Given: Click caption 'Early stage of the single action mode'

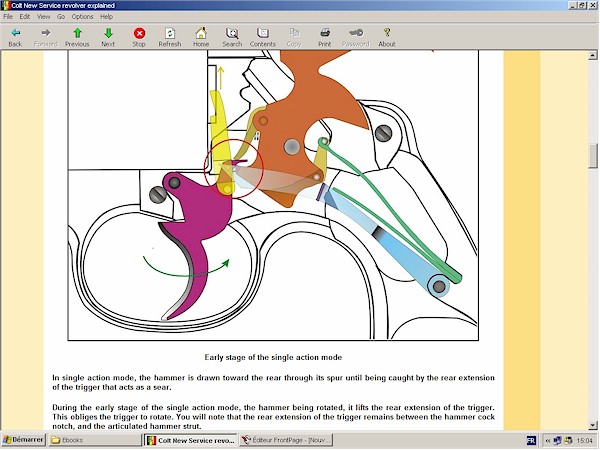Looking at the screenshot, I should (x=273, y=357).
